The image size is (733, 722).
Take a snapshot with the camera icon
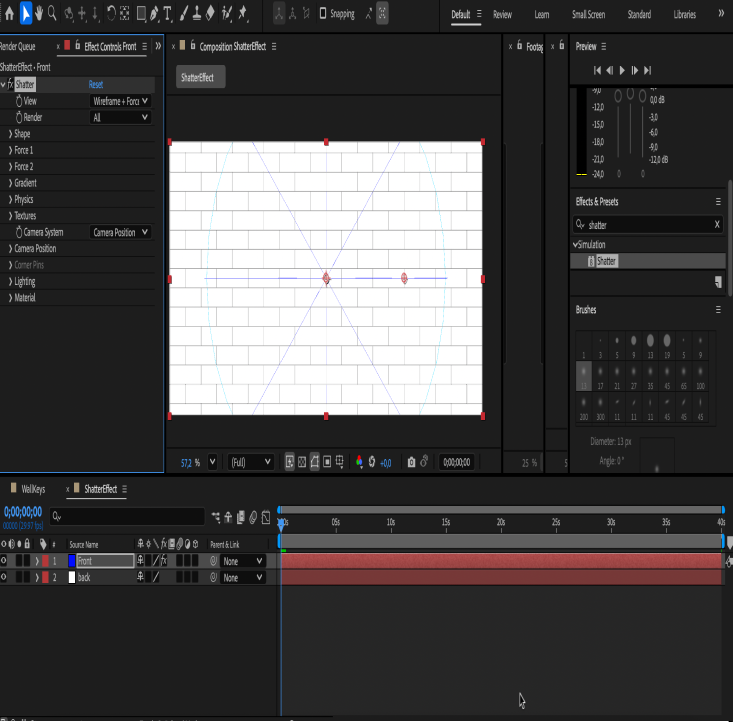click(x=411, y=462)
